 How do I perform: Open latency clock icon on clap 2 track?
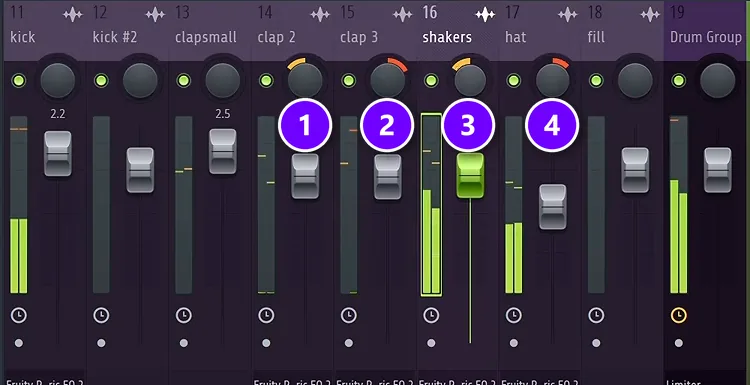point(266,315)
